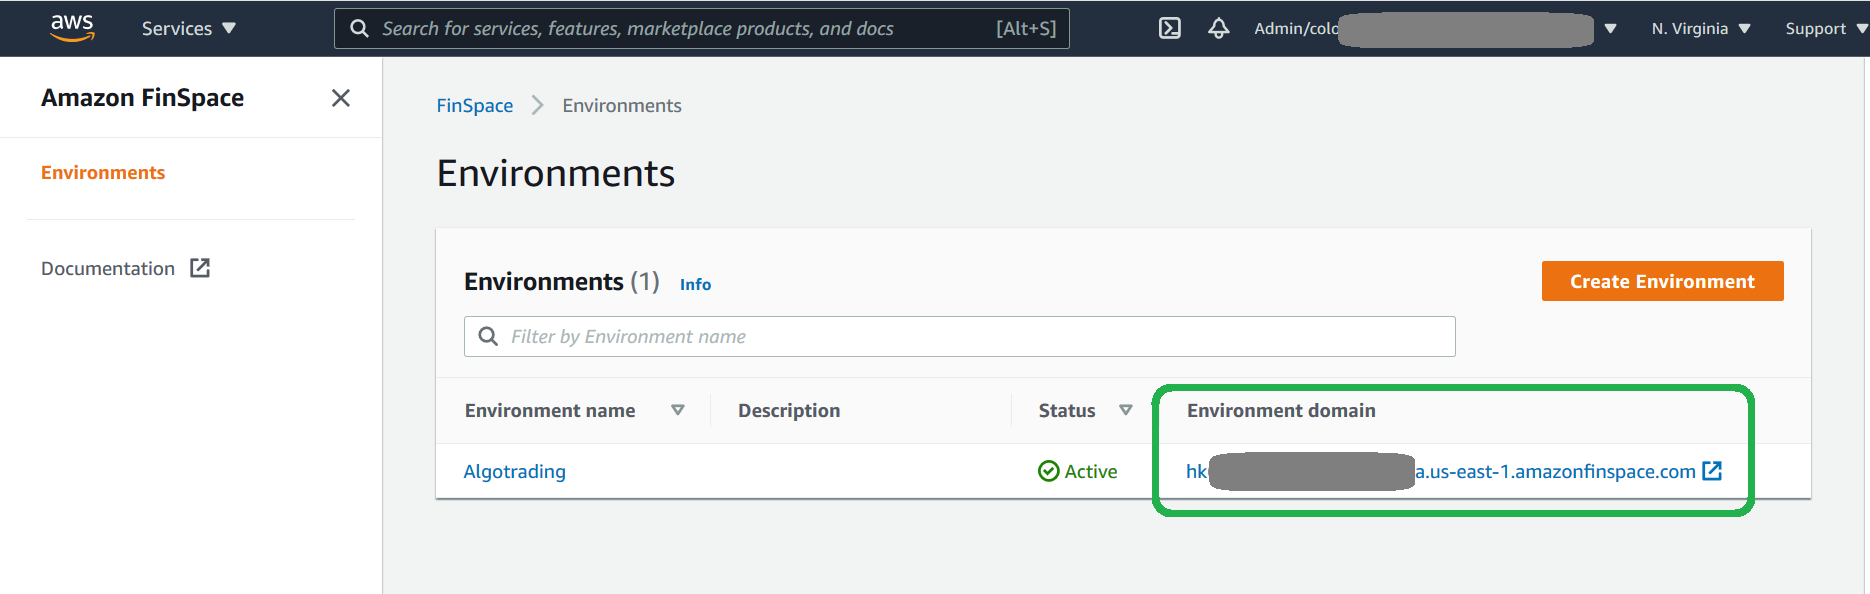Select Environments in the sidebar

pyautogui.click(x=103, y=173)
